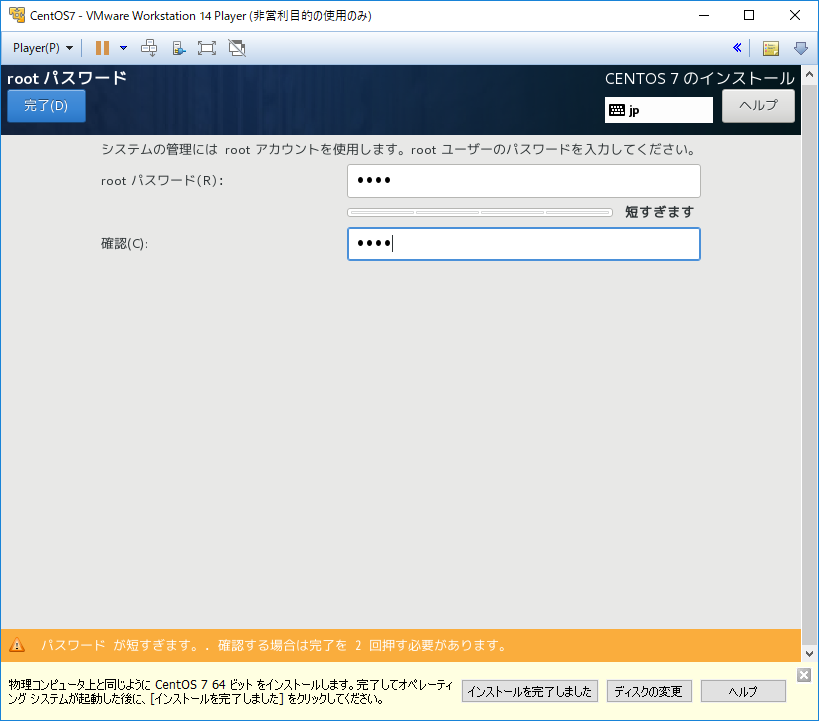Select the jp keyboard layout button
The height and width of the screenshot is (721, 819).
point(657,110)
